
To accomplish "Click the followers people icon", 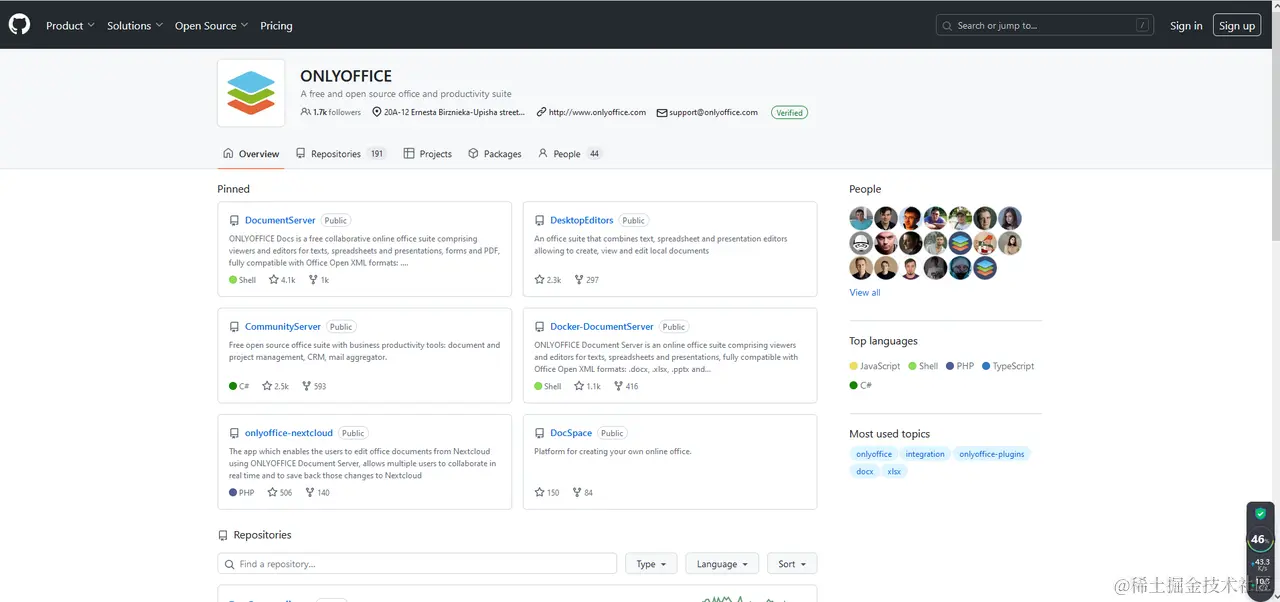I will pos(306,112).
